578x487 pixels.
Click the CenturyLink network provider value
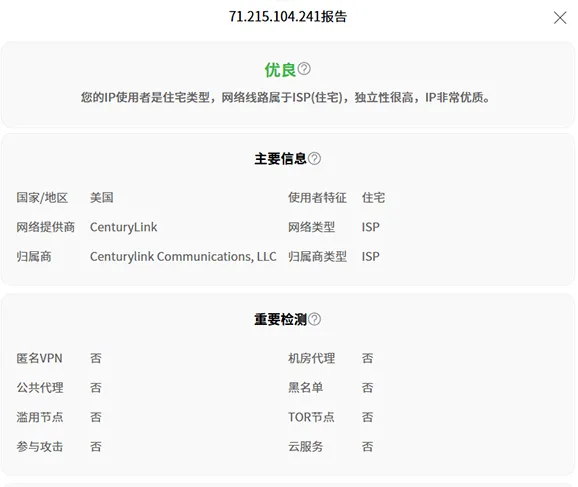[x=123, y=227]
